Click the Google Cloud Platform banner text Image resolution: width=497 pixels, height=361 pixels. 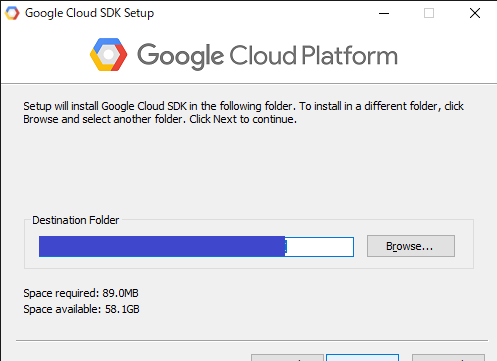(267, 56)
